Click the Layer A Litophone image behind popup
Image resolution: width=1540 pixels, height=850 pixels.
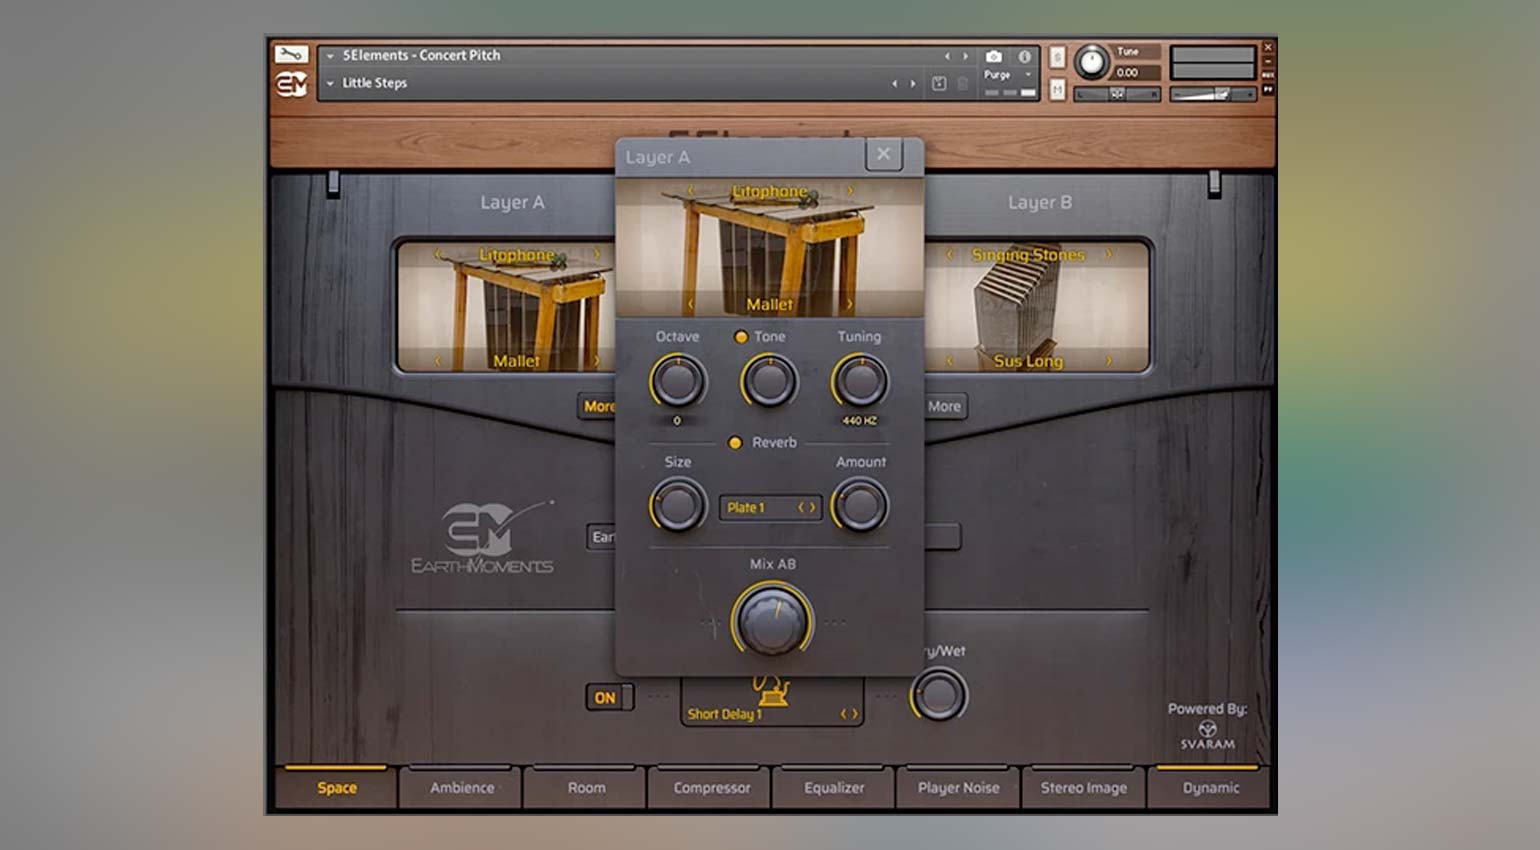(x=507, y=307)
